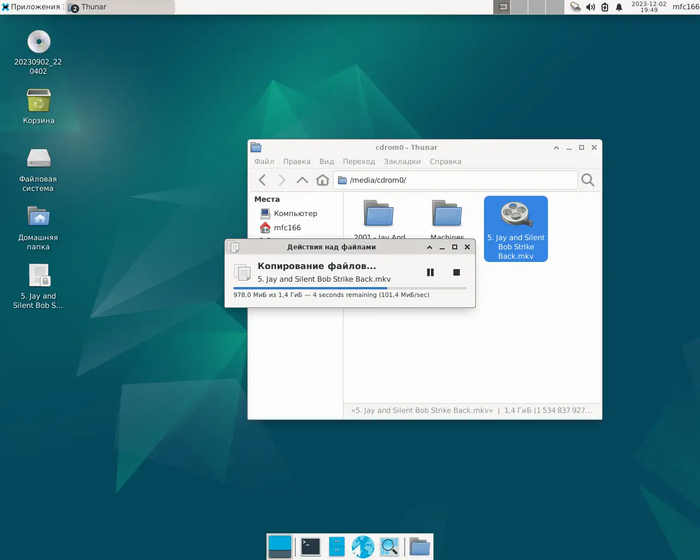Click the search magnifier in Thunar

click(x=588, y=180)
